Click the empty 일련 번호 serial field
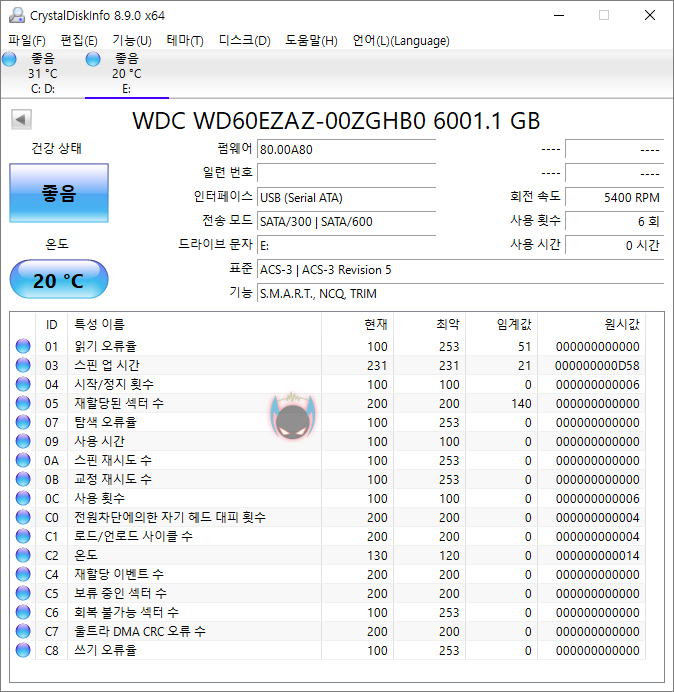674x692 pixels. click(x=346, y=173)
